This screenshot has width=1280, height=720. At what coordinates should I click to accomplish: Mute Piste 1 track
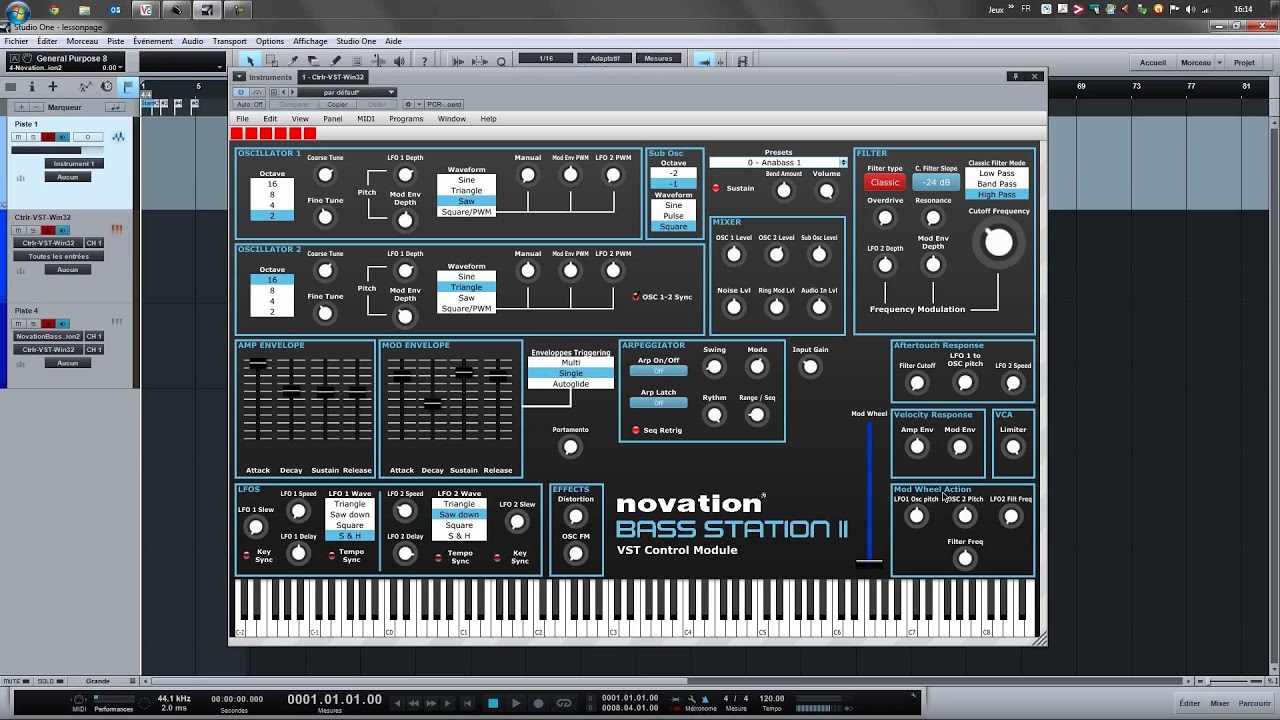click(19, 137)
